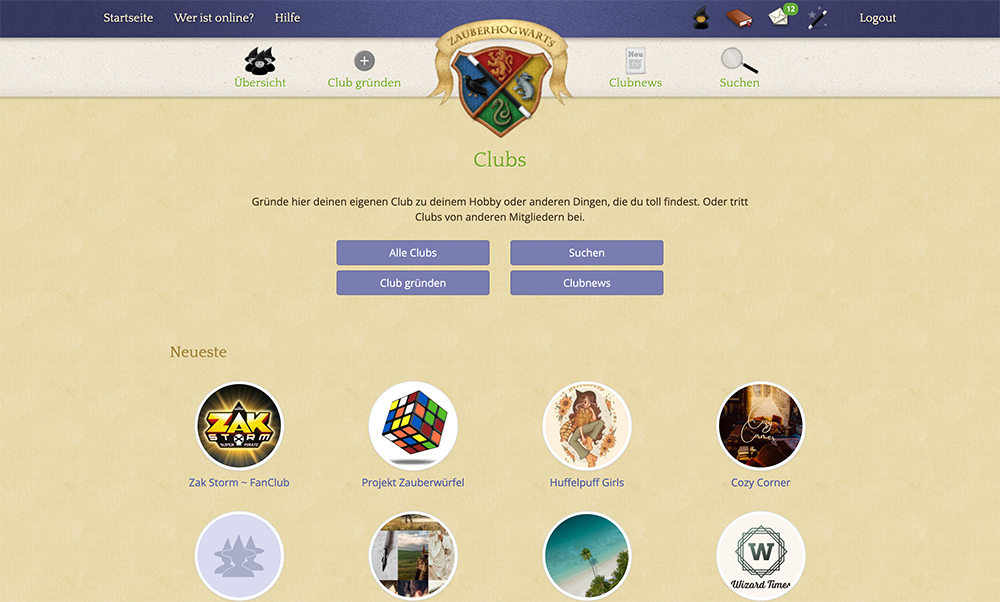Open the Wer ist online? menu item
Image resolution: width=1000 pixels, height=602 pixels.
pos(214,18)
